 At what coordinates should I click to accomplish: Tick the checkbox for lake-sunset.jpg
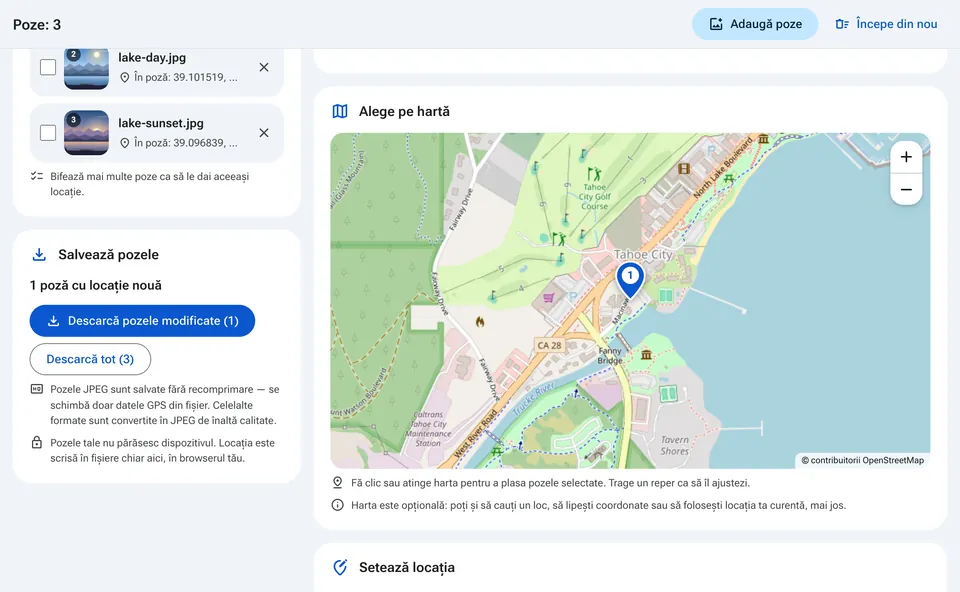click(48, 132)
